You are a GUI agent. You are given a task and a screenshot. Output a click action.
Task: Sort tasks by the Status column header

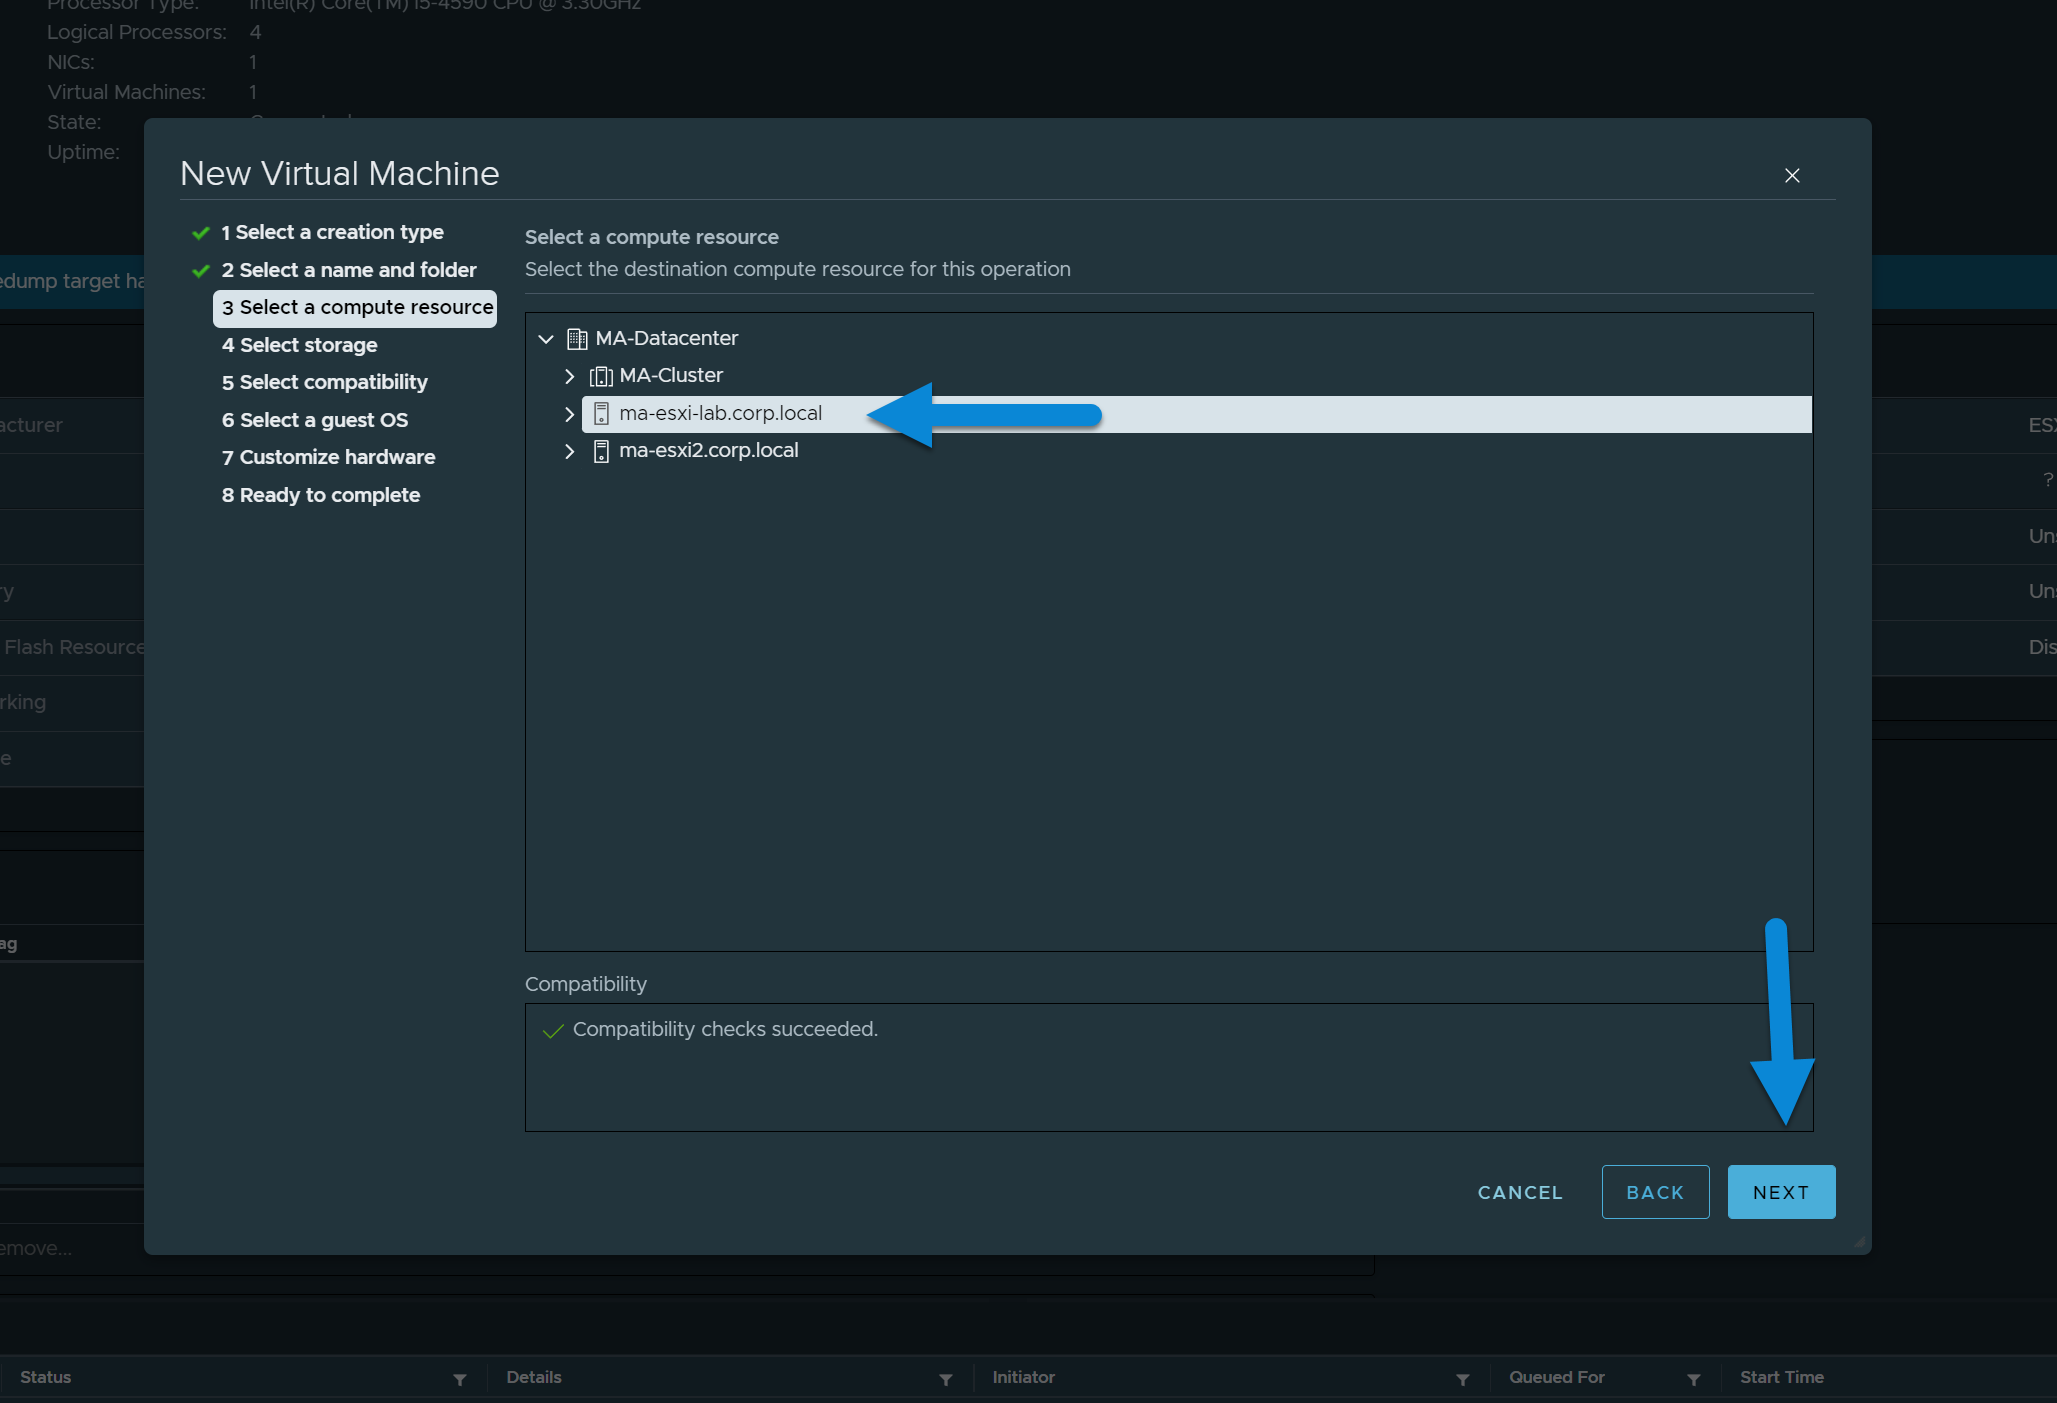pyautogui.click(x=45, y=1377)
